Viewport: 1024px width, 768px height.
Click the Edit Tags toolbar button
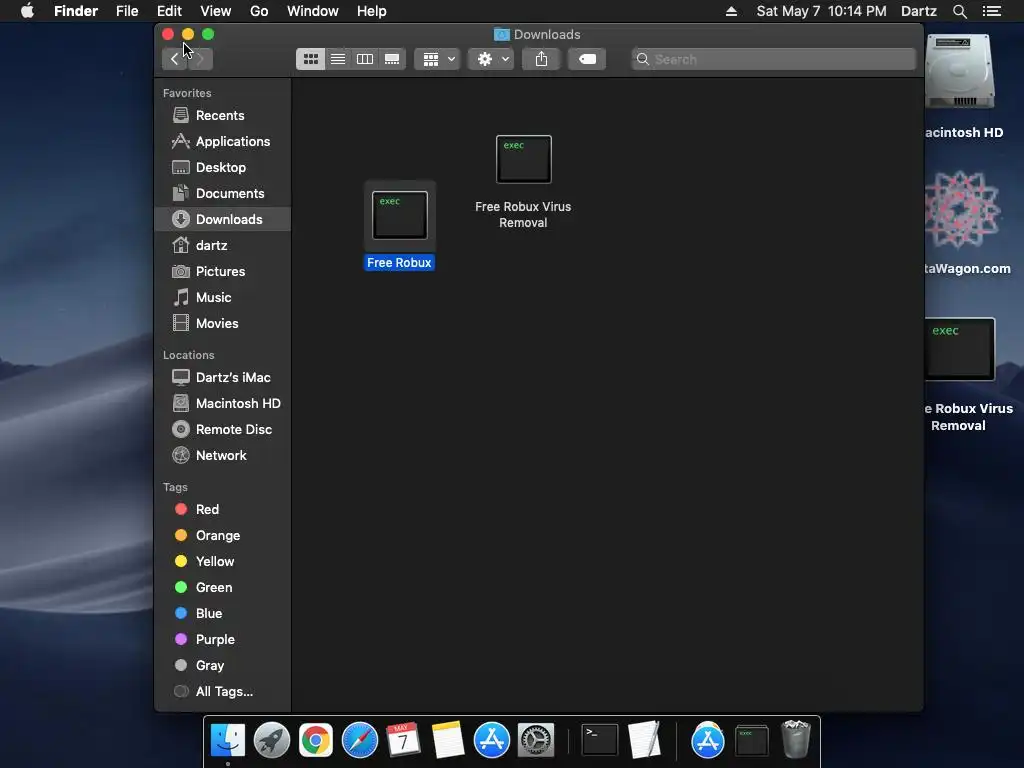pos(587,59)
